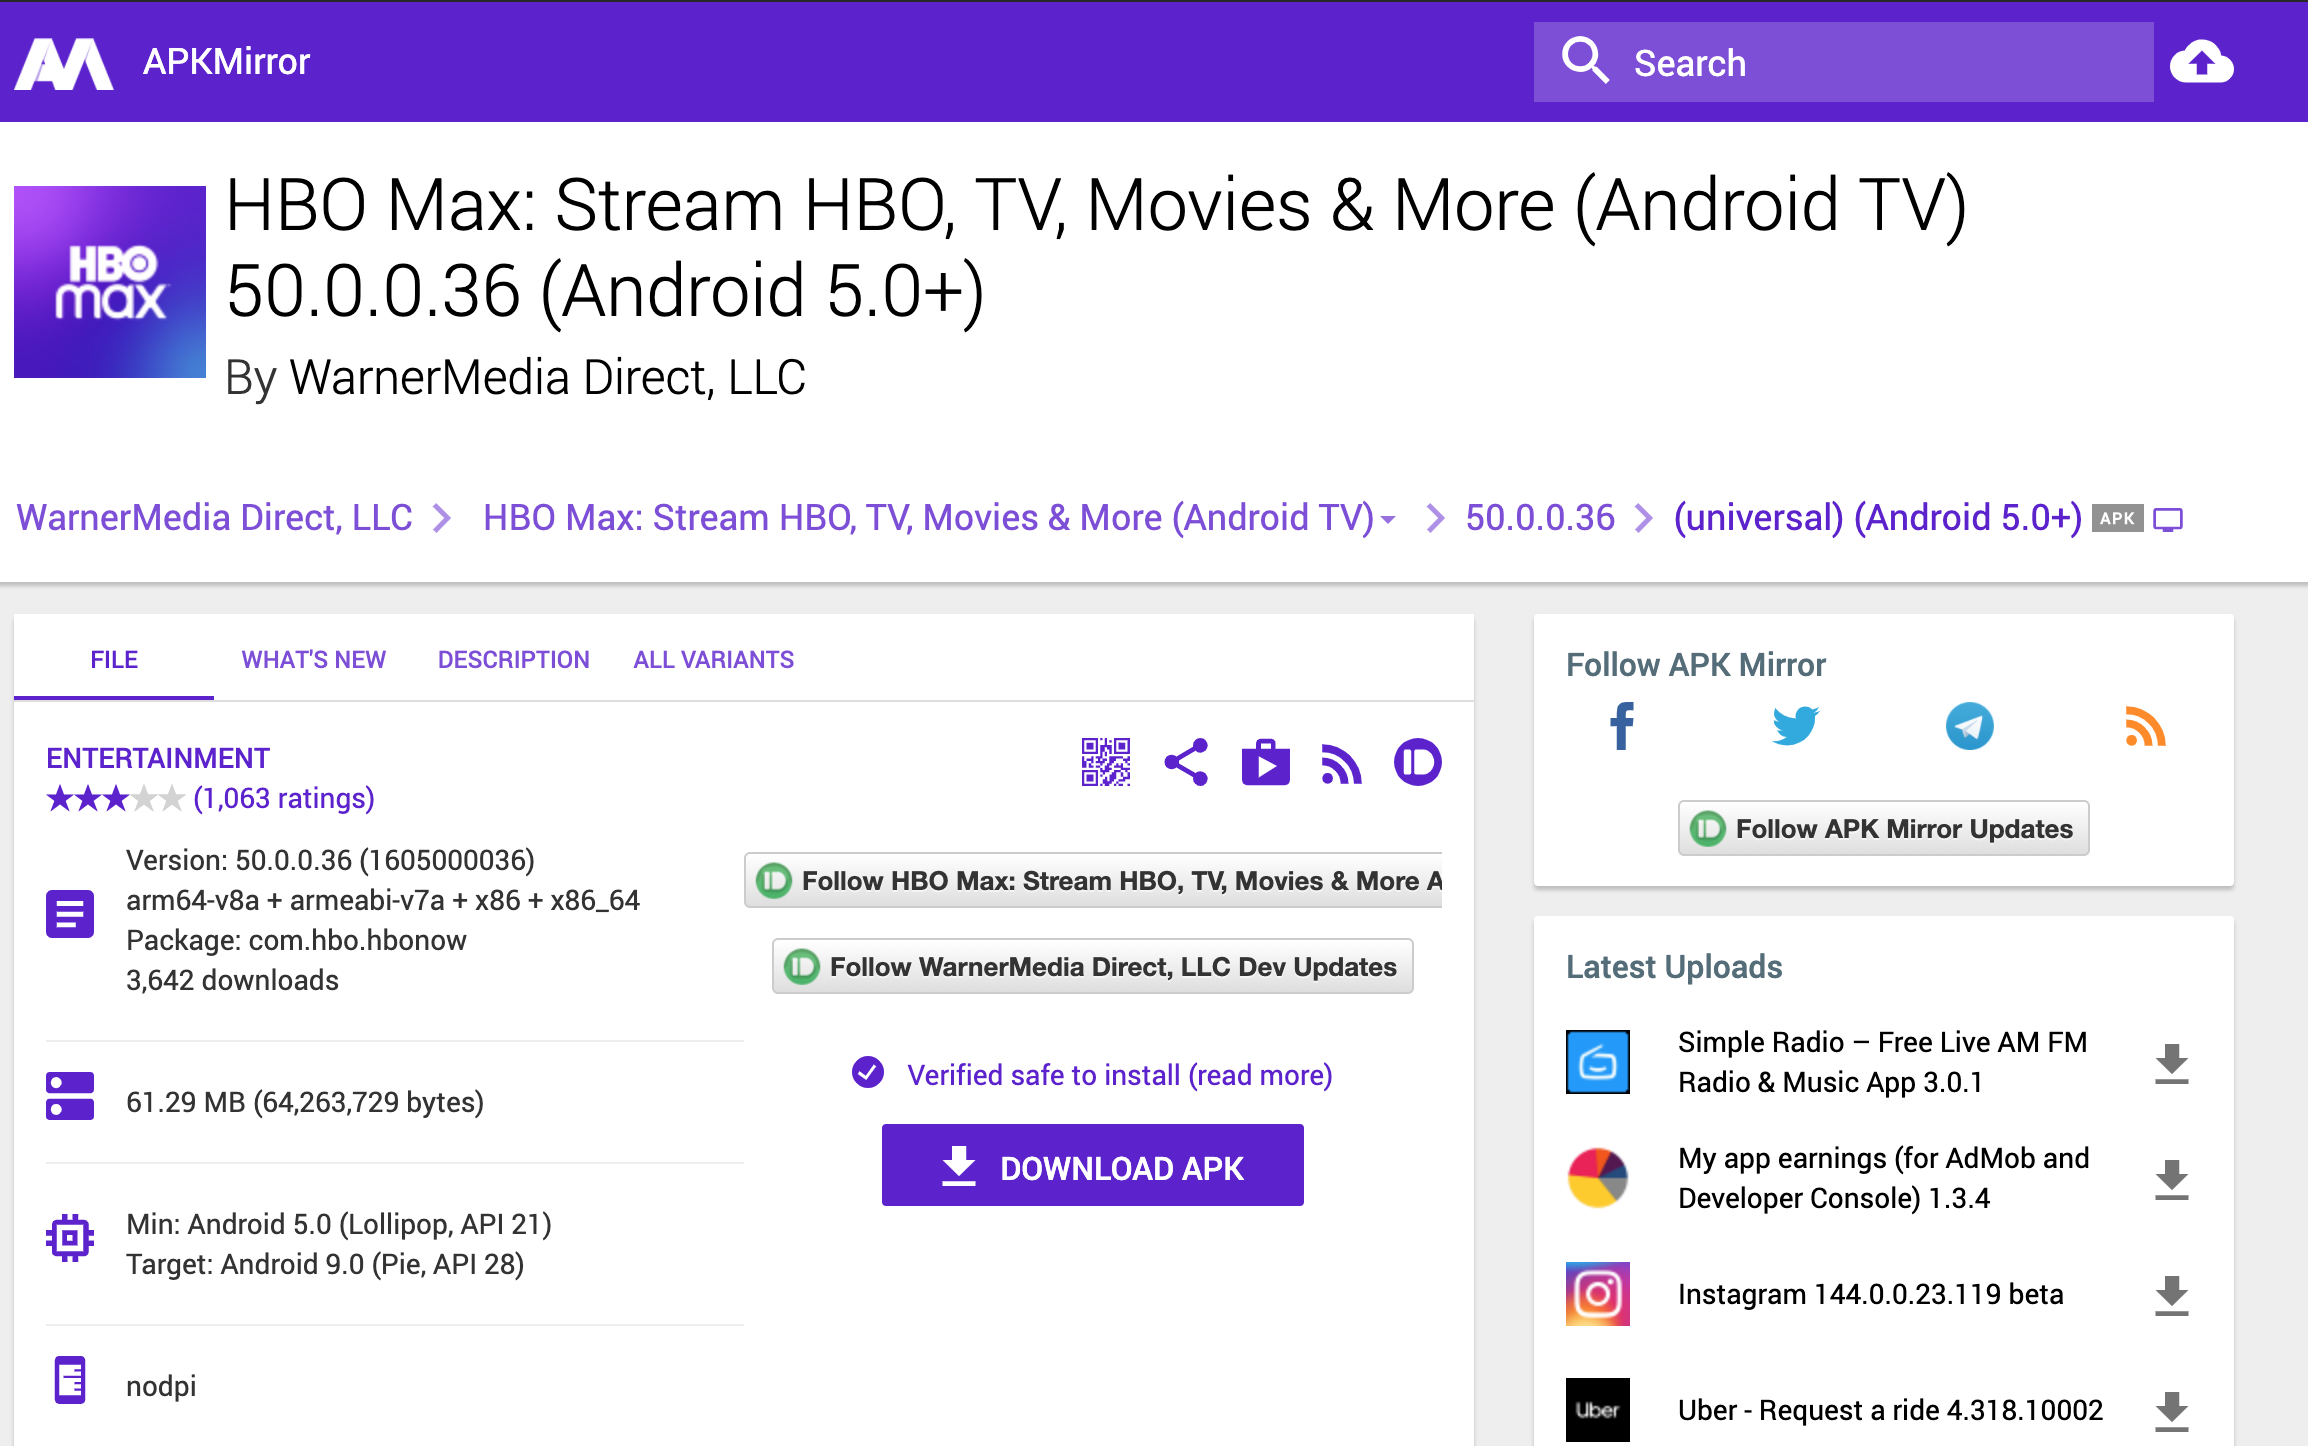Click the 1,063 ratings link
Viewport: 2308px width, 1446px height.
(x=284, y=798)
